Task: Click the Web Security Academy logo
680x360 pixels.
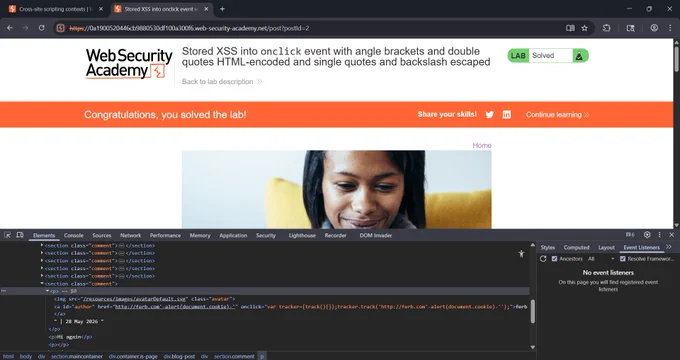Action: pos(129,63)
